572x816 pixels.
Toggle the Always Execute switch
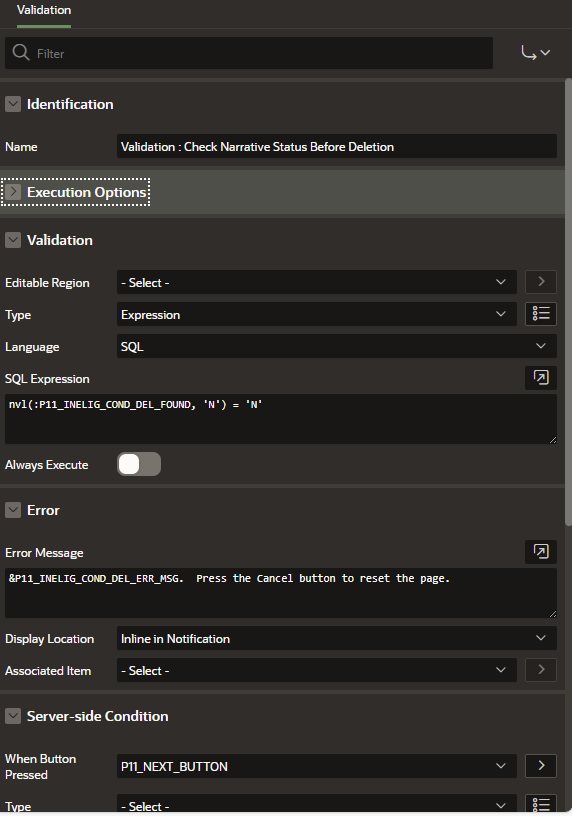coord(139,464)
